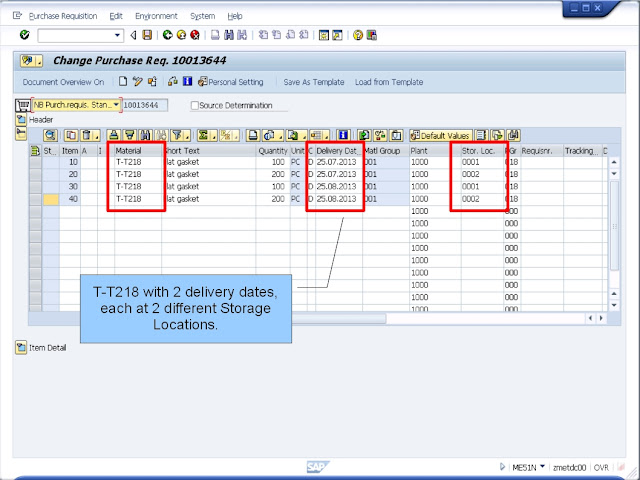Click the Material column header
This screenshot has height=480, width=640.
138,151
